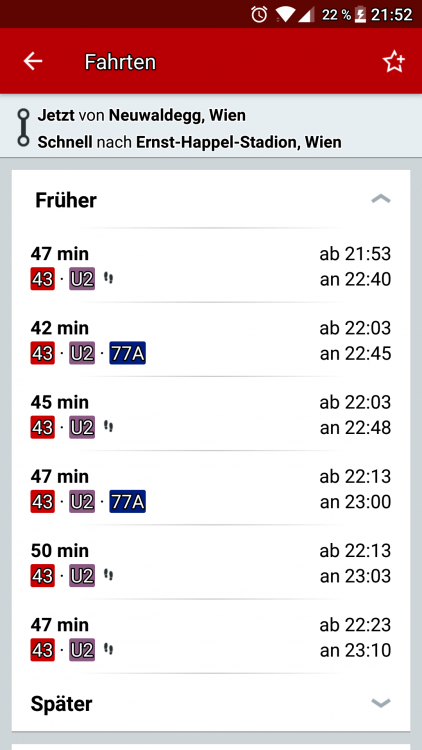Image resolution: width=422 pixels, height=750 pixels.
Task: Add trip to favorites via star icon
Action: tap(393, 62)
